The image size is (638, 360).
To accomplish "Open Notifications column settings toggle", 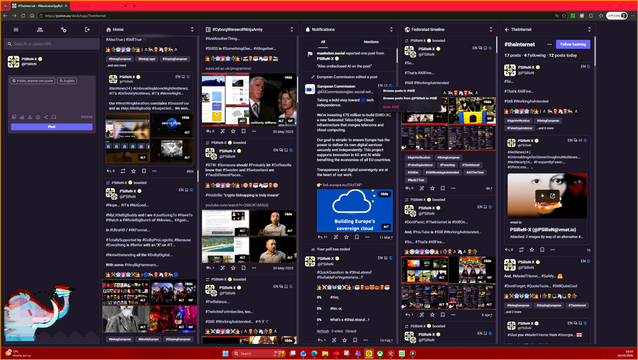I will 391,30.
